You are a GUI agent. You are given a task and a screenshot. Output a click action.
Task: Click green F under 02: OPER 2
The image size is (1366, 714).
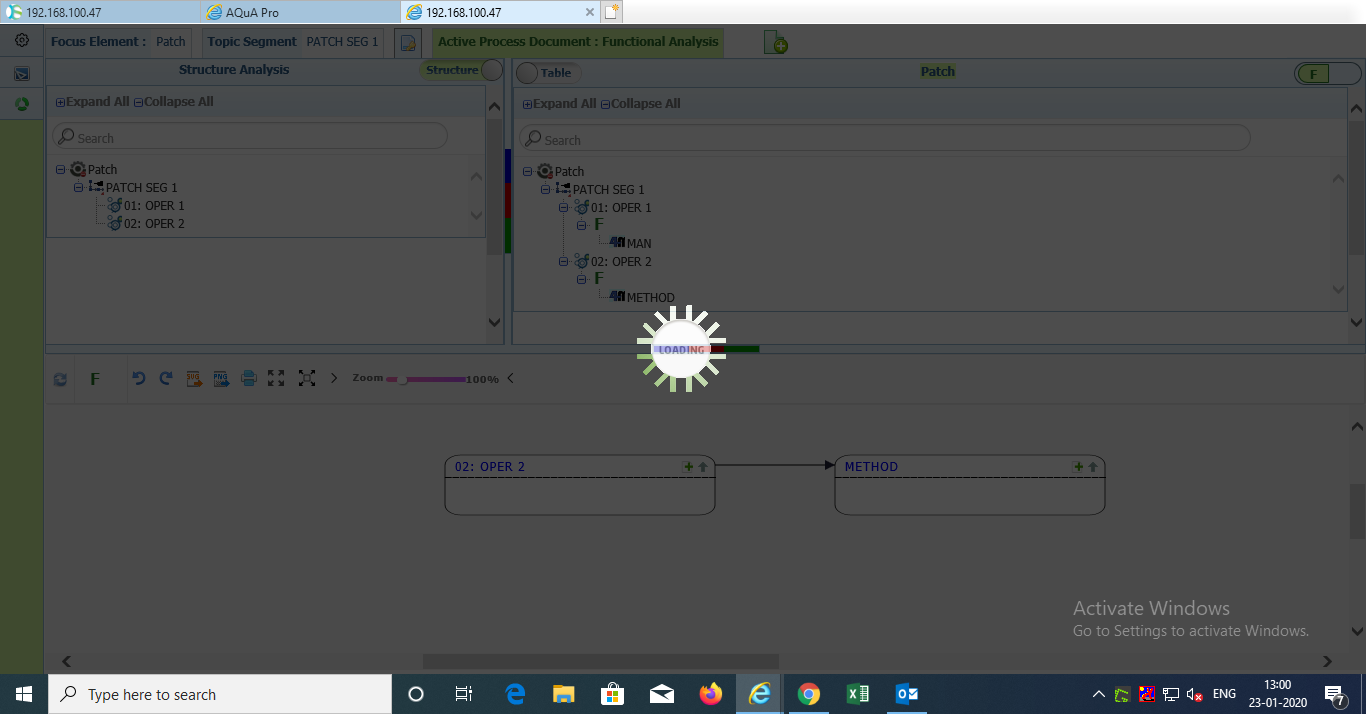click(x=599, y=279)
